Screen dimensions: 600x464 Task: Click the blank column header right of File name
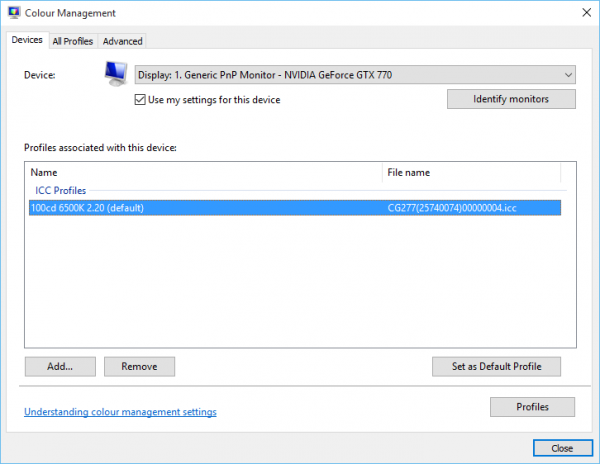pyautogui.click(x=568, y=172)
